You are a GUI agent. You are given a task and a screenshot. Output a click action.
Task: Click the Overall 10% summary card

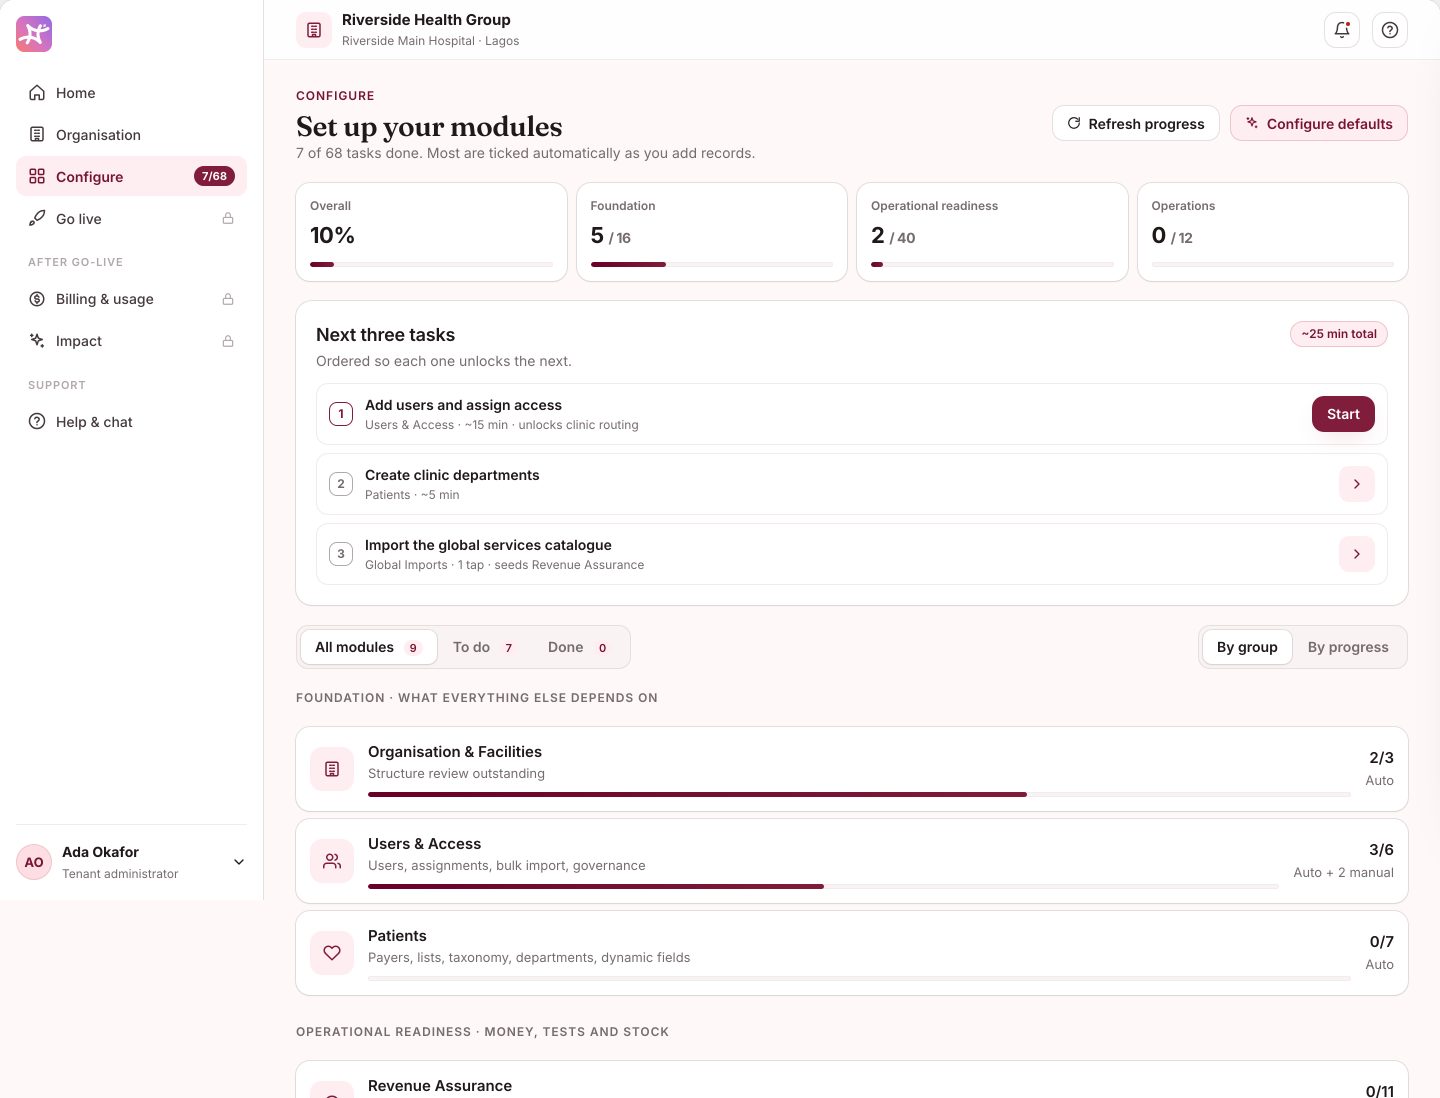431,232
